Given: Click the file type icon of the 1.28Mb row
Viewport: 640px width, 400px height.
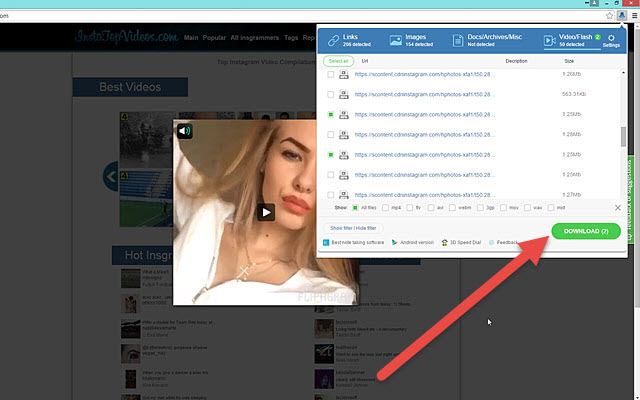Looking at the screenshot, I should [x=344, y=135].
